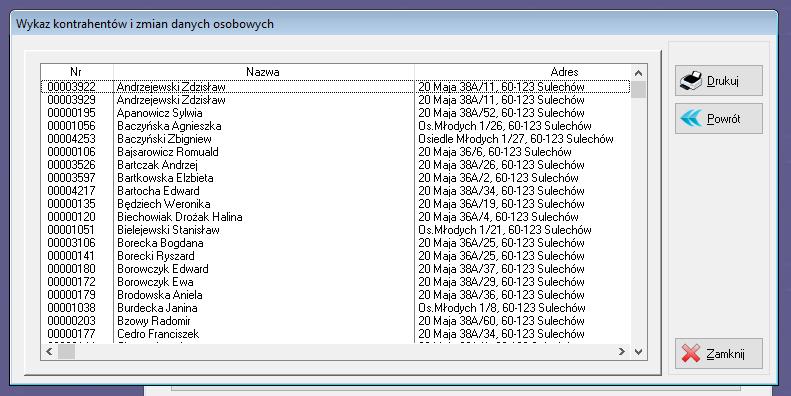Select the Cedro Franciszek row
This screenshot has height=396, width=791.
[336, 334]
